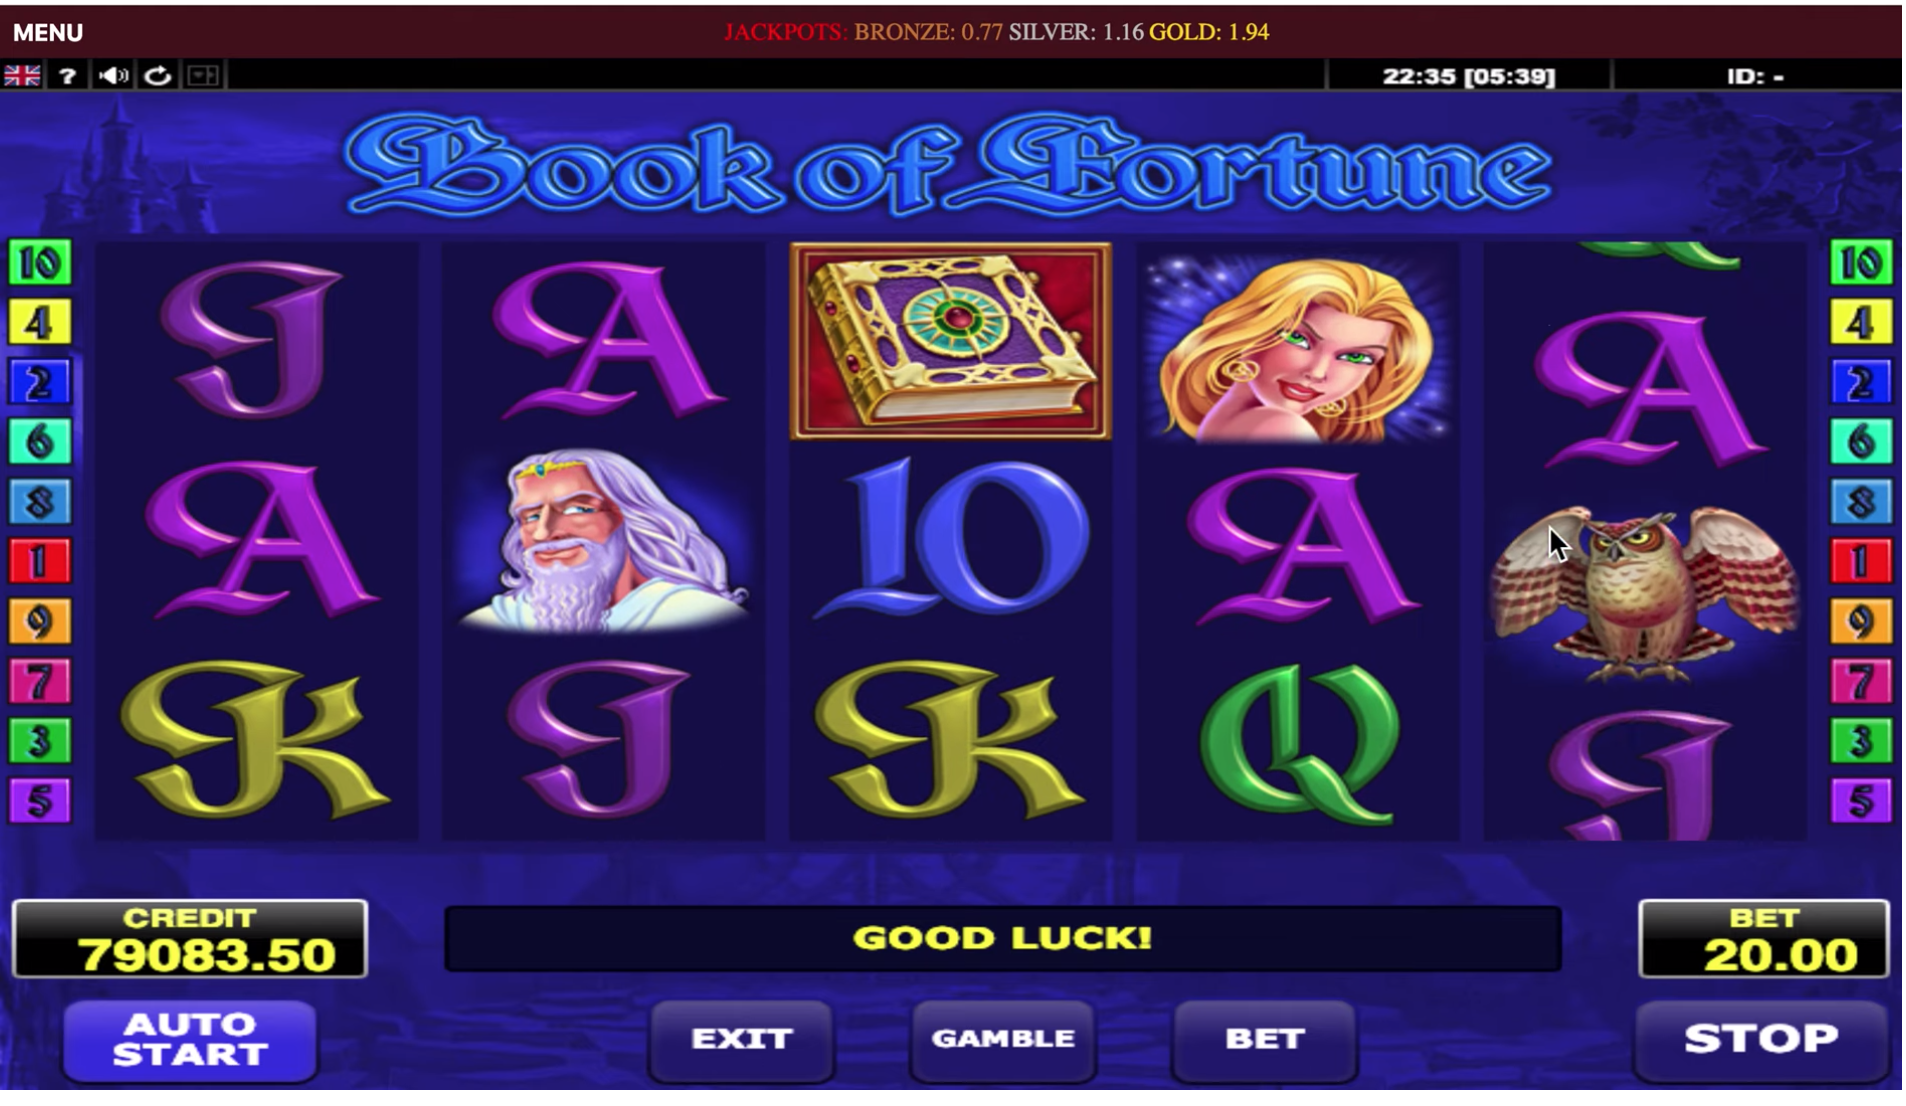Open the MENU in top left
Screen dimensions: 1906x1106
48,33
